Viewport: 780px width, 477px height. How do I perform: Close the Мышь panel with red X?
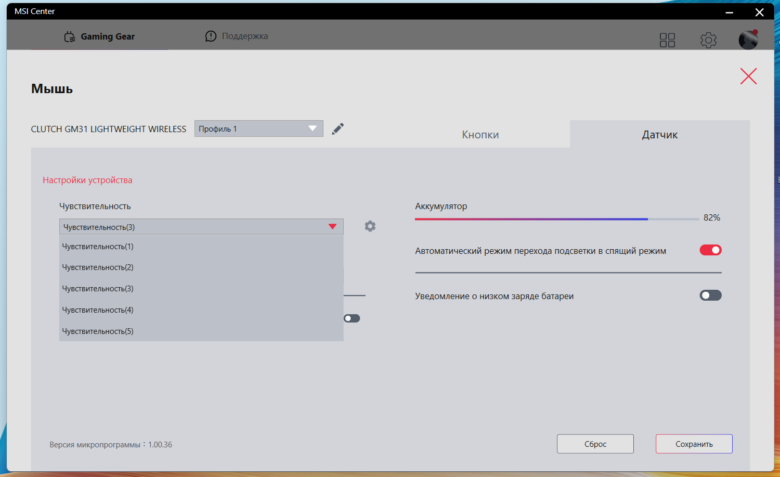click(x=748, y=76)
